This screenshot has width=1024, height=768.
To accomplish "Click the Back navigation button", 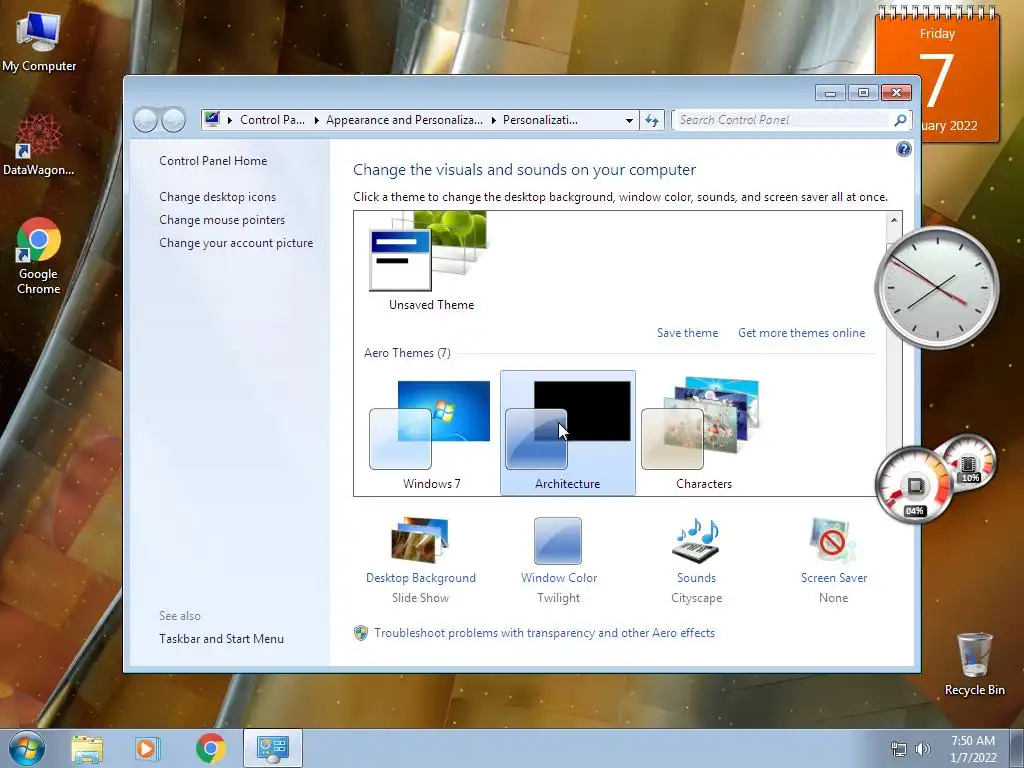I will point(145,120).
